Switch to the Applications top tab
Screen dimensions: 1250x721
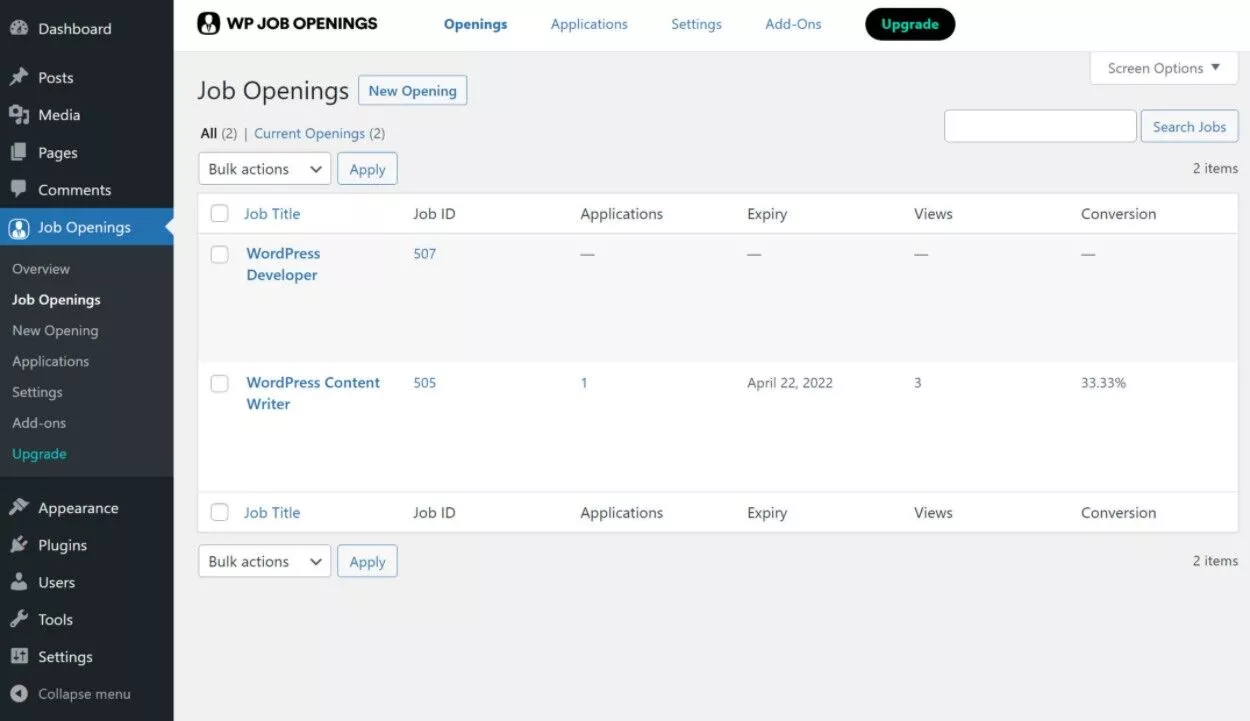[x=589, y=24]
